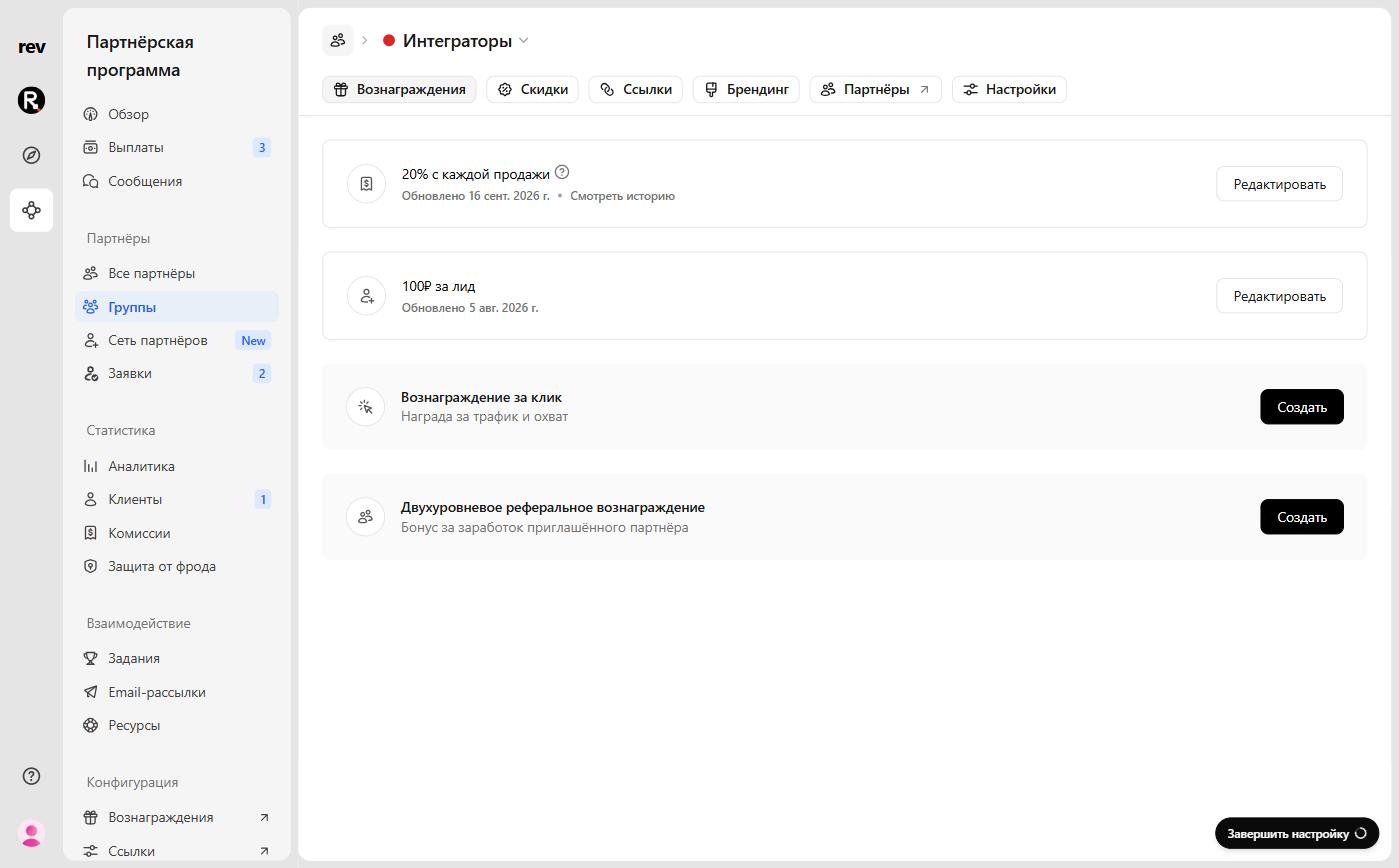Open the user profile avatar

(x=32, y=833)
